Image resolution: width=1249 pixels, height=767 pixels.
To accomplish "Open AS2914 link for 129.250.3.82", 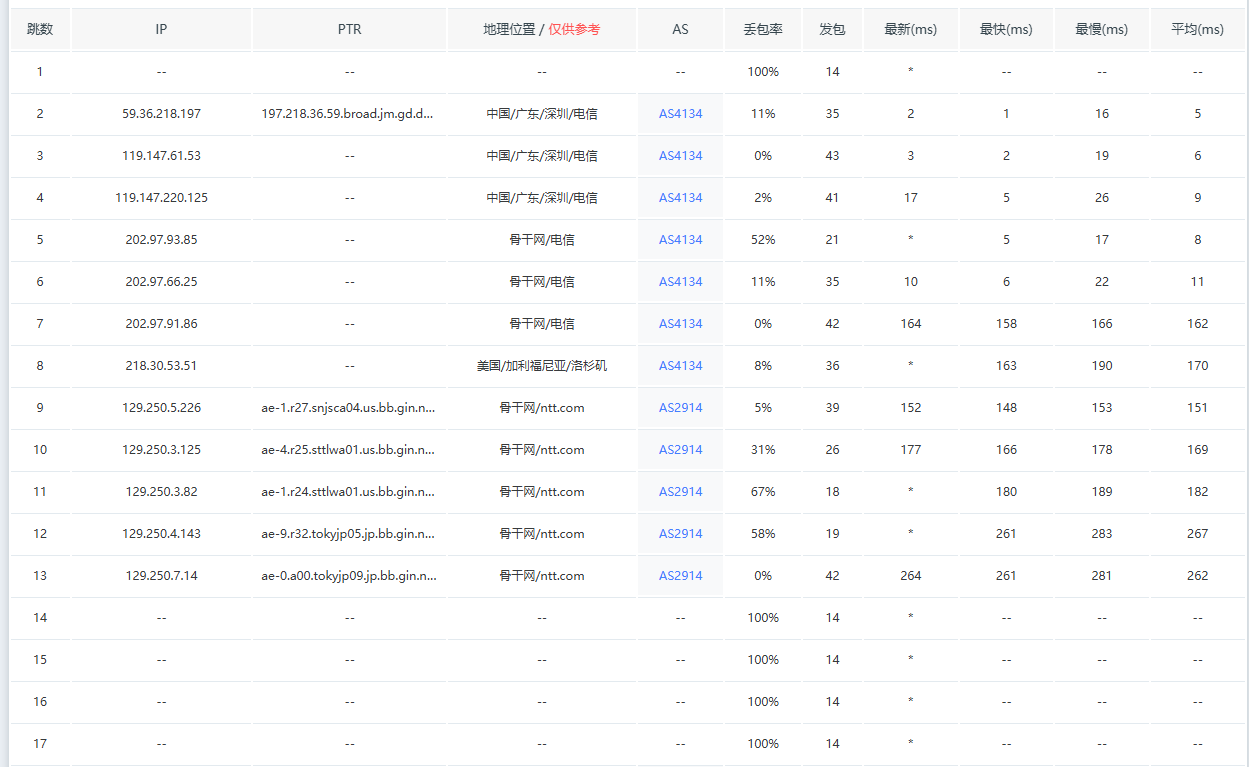I will pos(680,492).
